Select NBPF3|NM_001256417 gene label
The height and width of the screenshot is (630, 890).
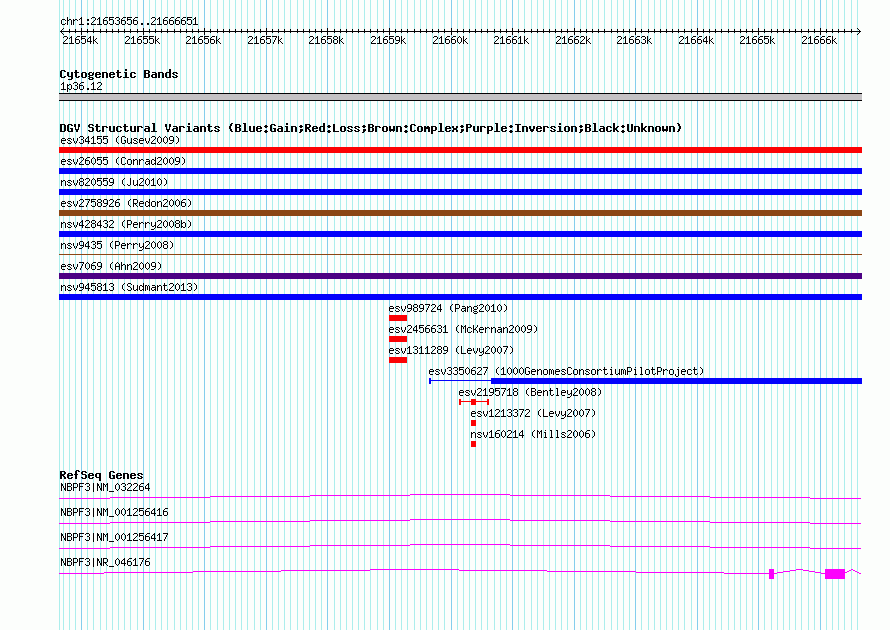click(x=114, y=537)
